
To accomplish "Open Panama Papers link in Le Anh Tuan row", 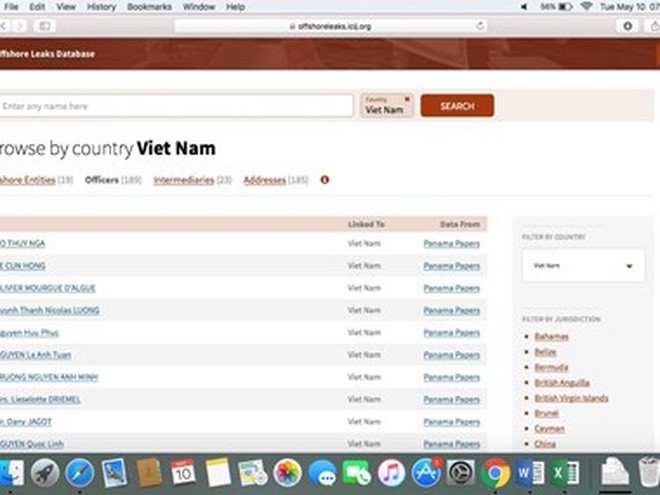I will pos(451,355).
